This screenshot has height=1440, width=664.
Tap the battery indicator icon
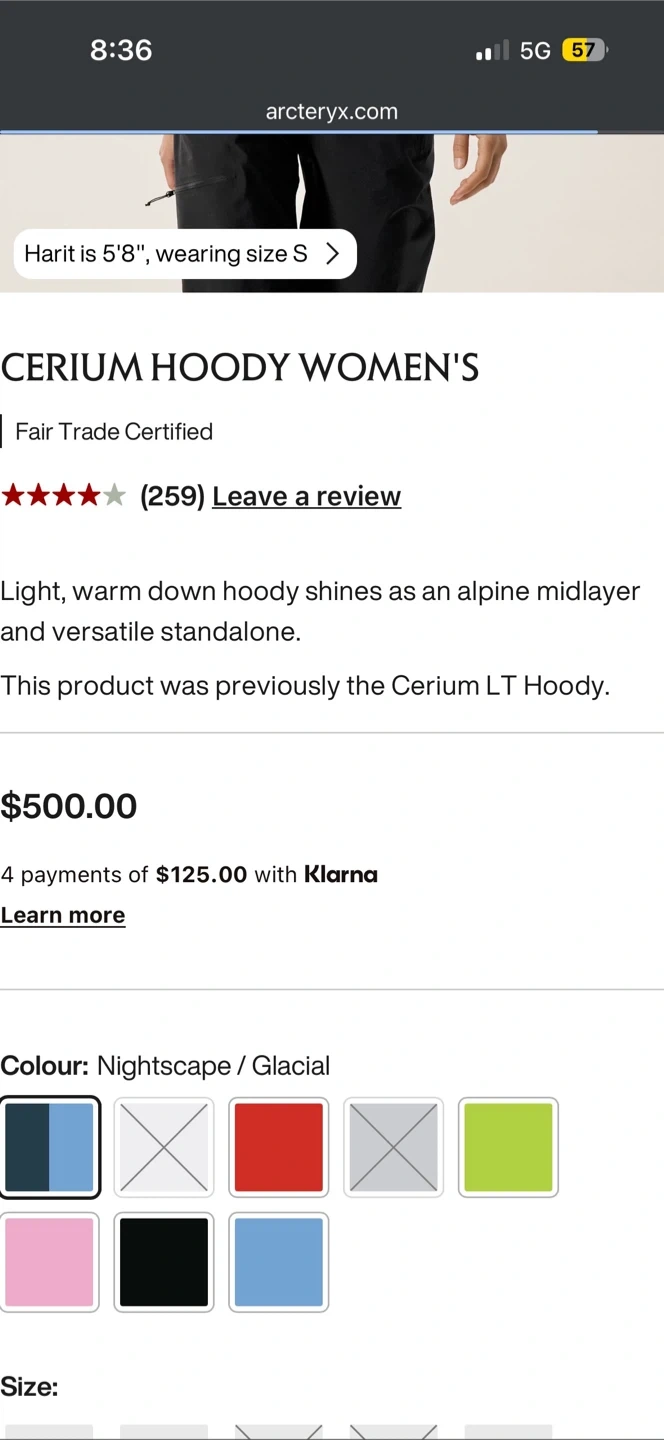584,50
